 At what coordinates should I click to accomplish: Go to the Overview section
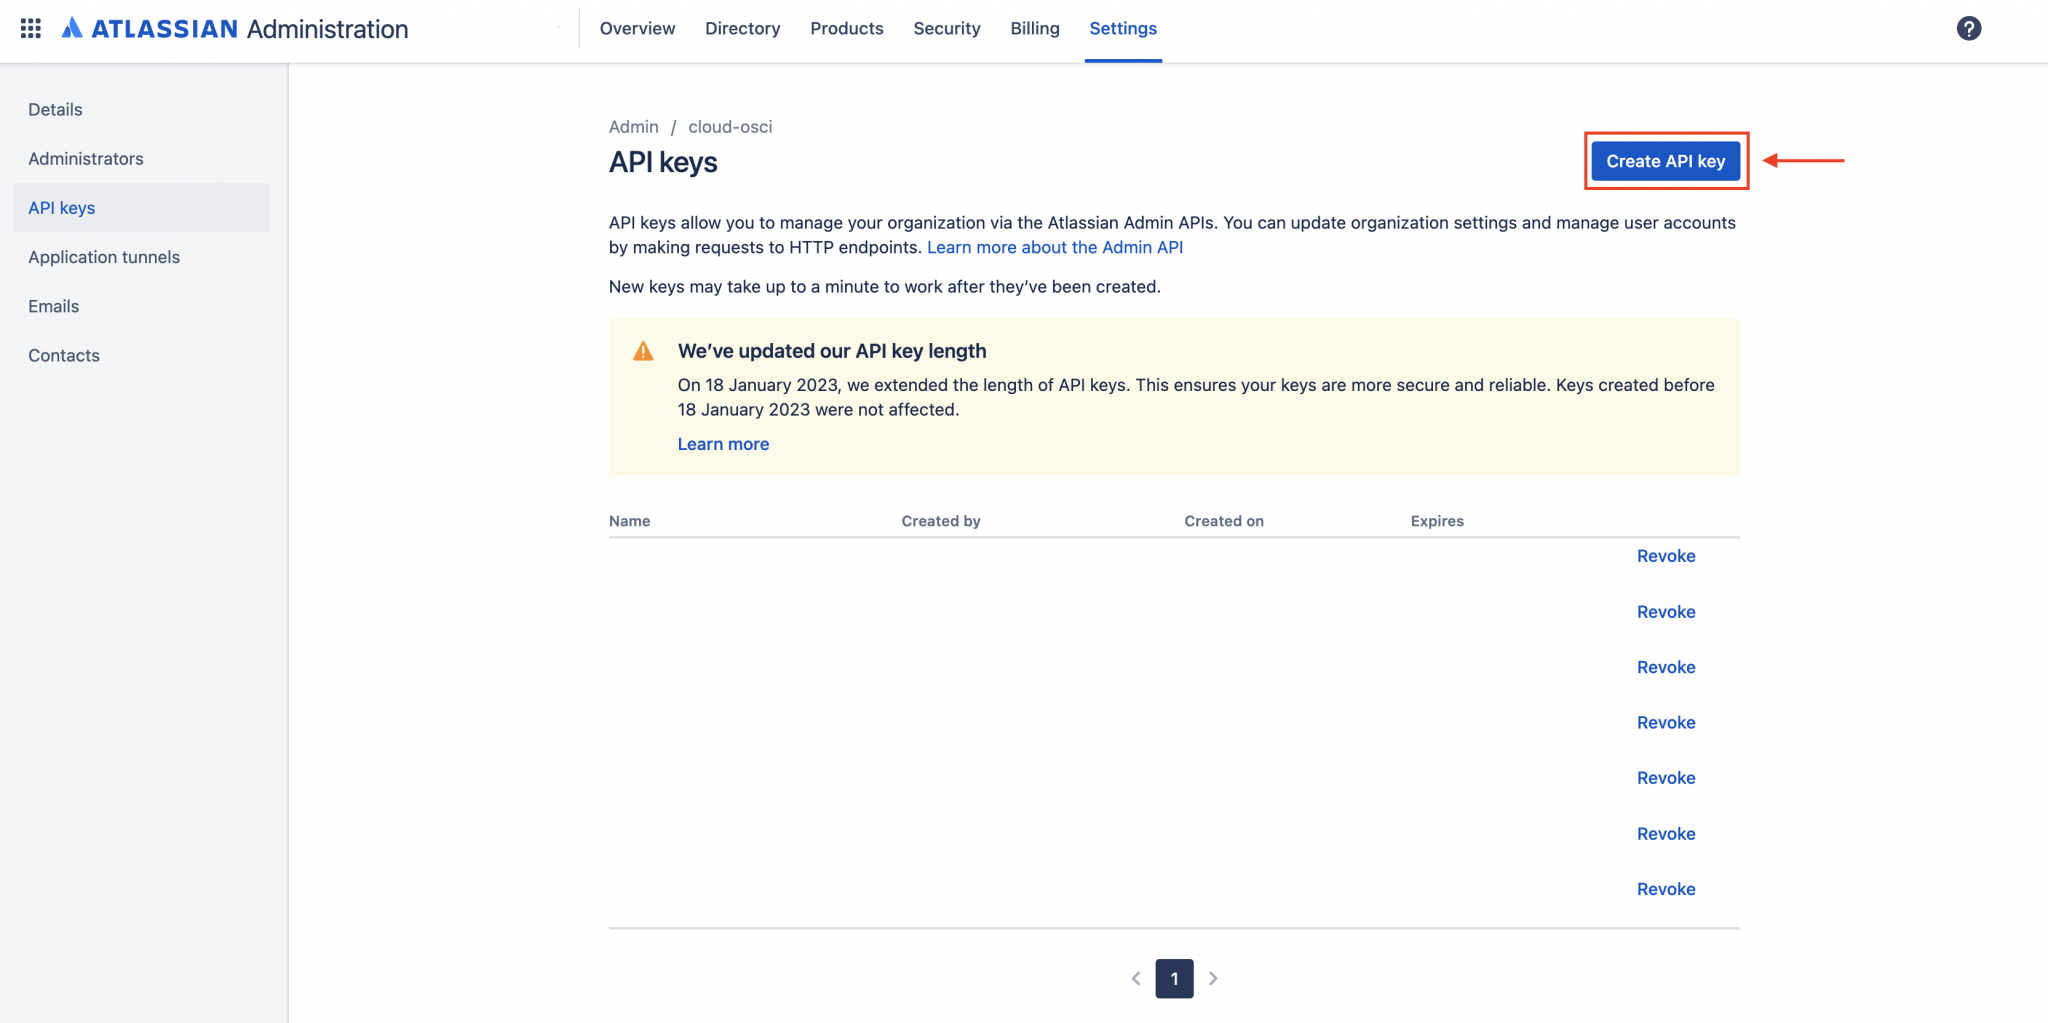coord(637,28)
